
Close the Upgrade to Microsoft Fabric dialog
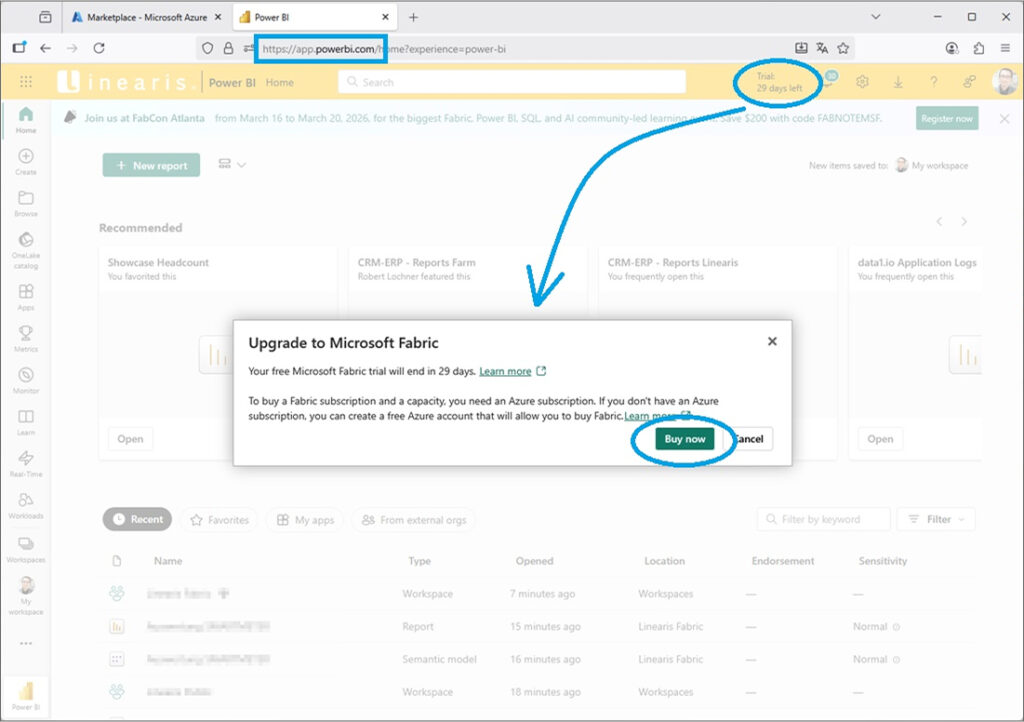pyautogui.click(x=772, y=341)
